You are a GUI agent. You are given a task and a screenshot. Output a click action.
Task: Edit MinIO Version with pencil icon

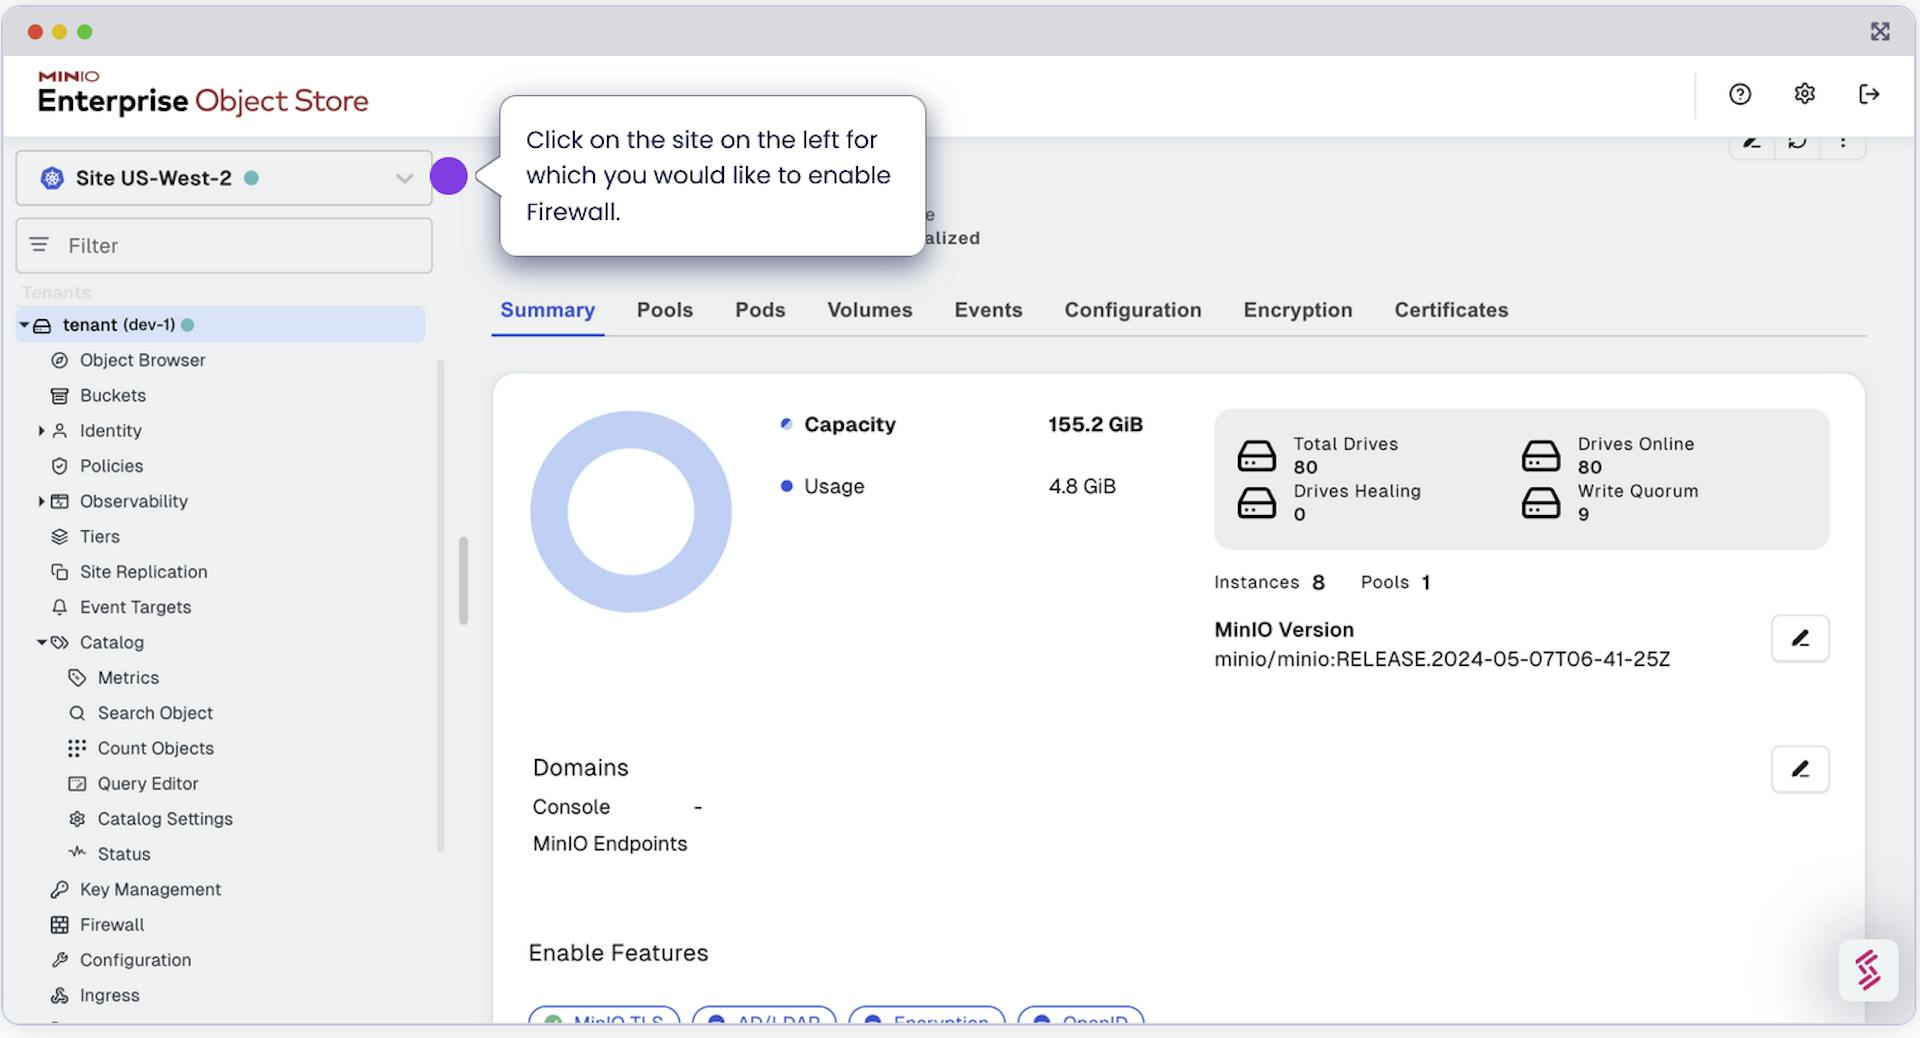click(1800, 638)
